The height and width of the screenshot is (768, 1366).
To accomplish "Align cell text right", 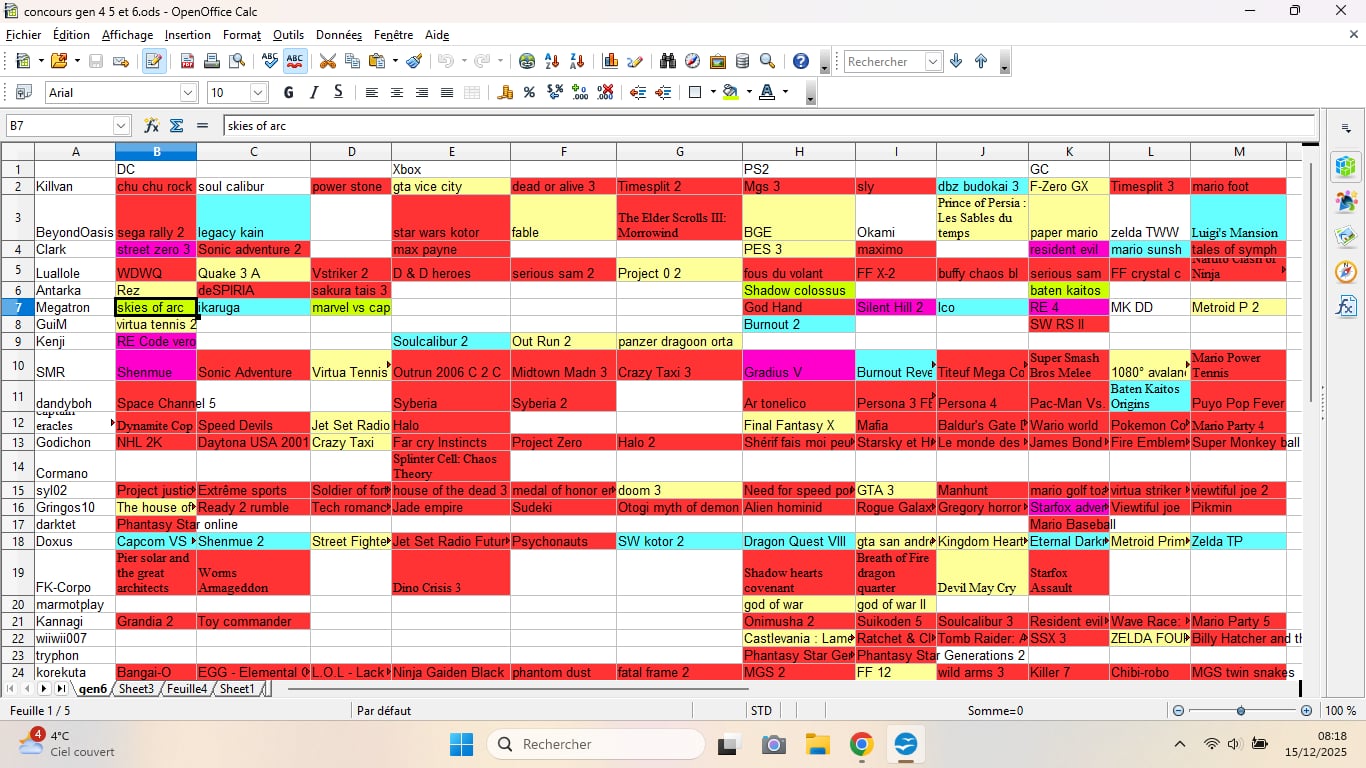I will click(422, 92).
